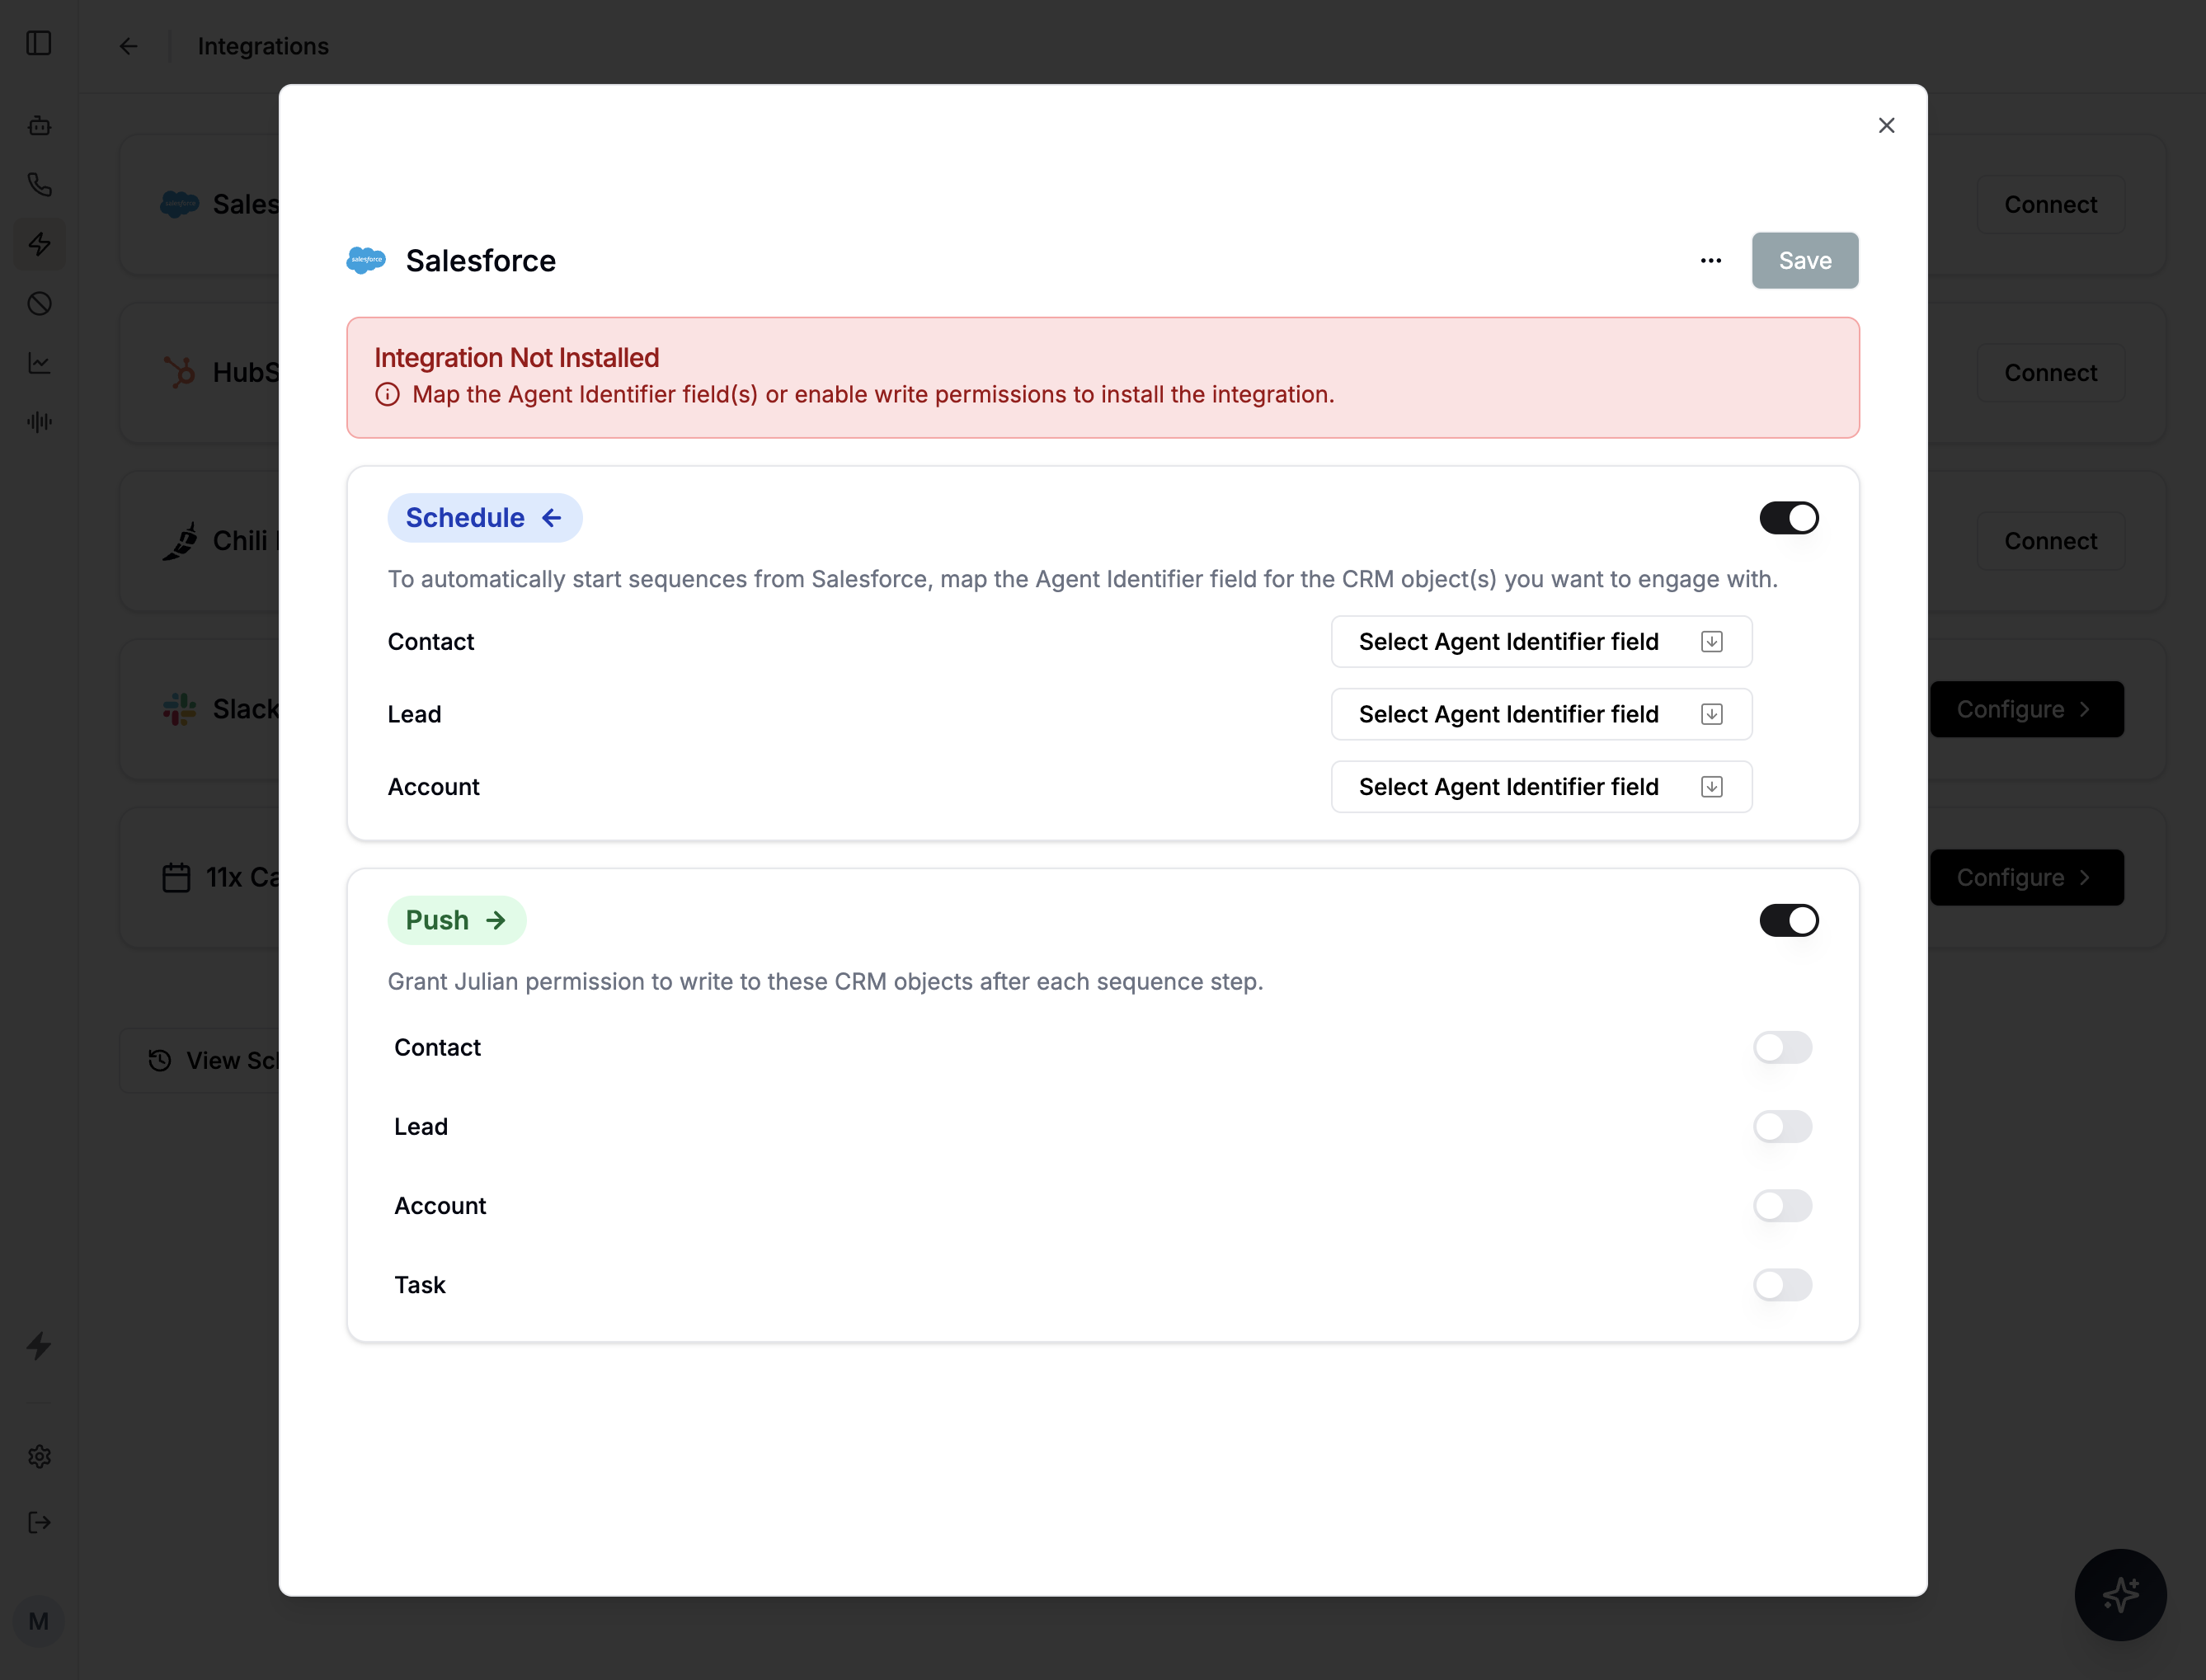This screenshot has height=1680, width=2206.
Task: Click the Push badge label
Action: click(x=457, y=920)
